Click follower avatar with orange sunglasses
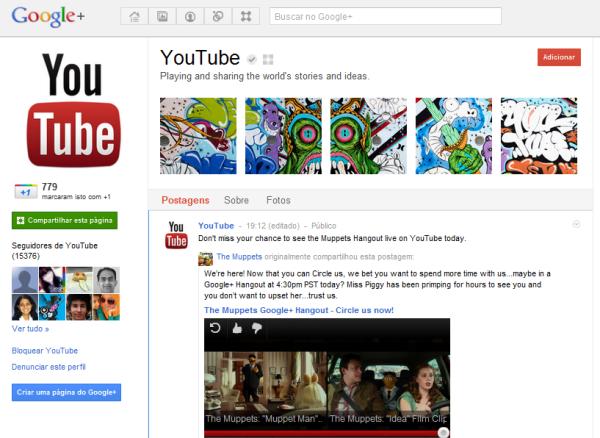 (106, 307)
